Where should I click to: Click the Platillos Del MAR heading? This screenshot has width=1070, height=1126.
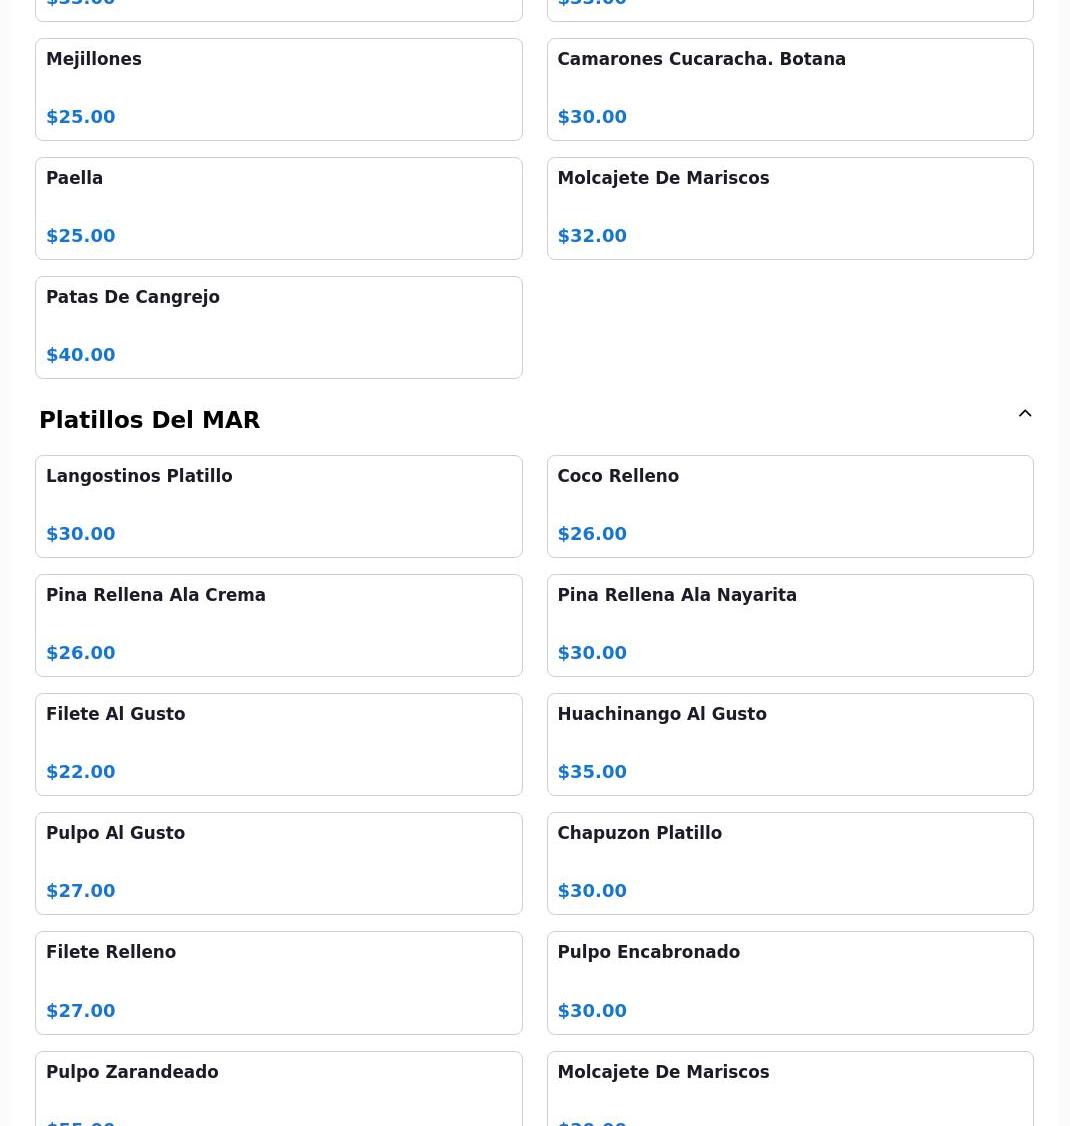(149, 419)
